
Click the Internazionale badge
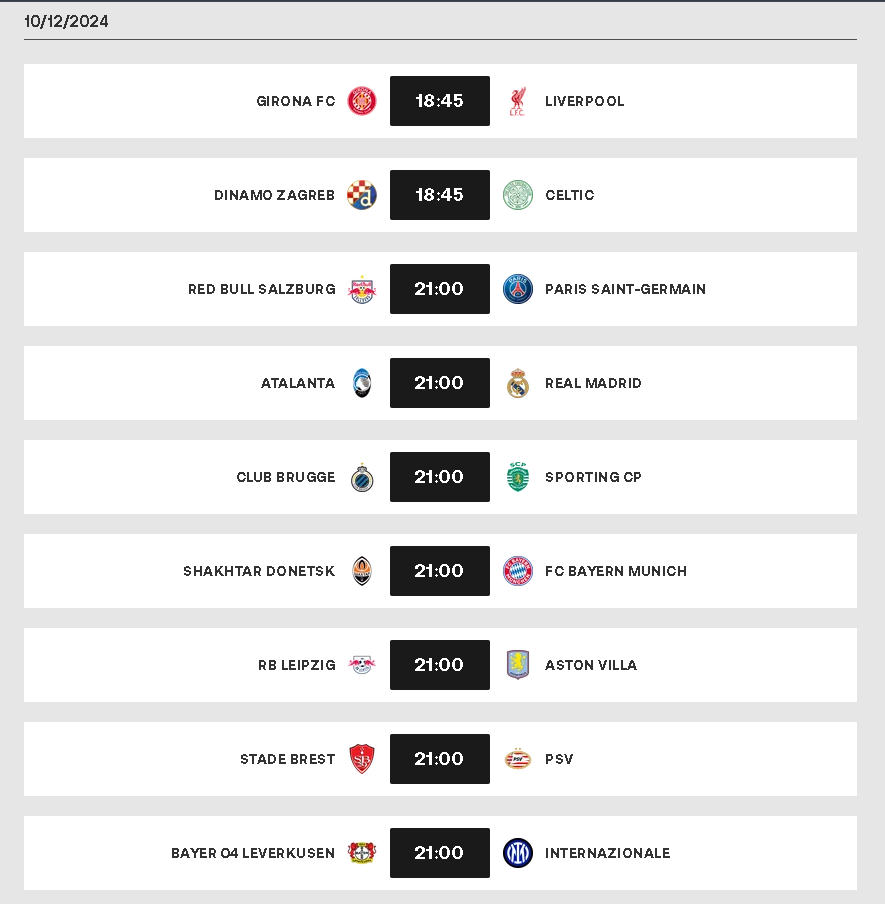(518, 853)
